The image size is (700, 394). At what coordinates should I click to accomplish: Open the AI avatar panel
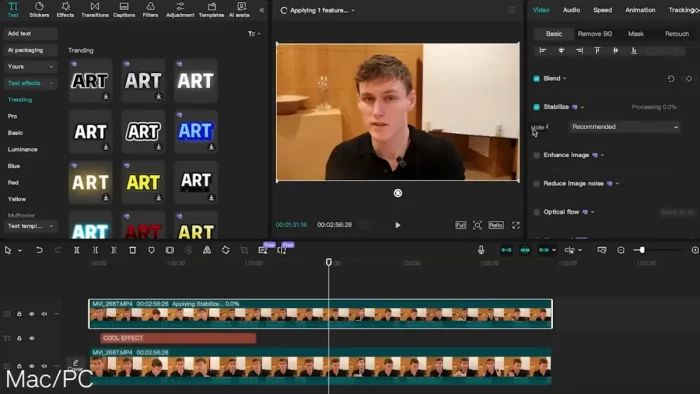[240, 10]
